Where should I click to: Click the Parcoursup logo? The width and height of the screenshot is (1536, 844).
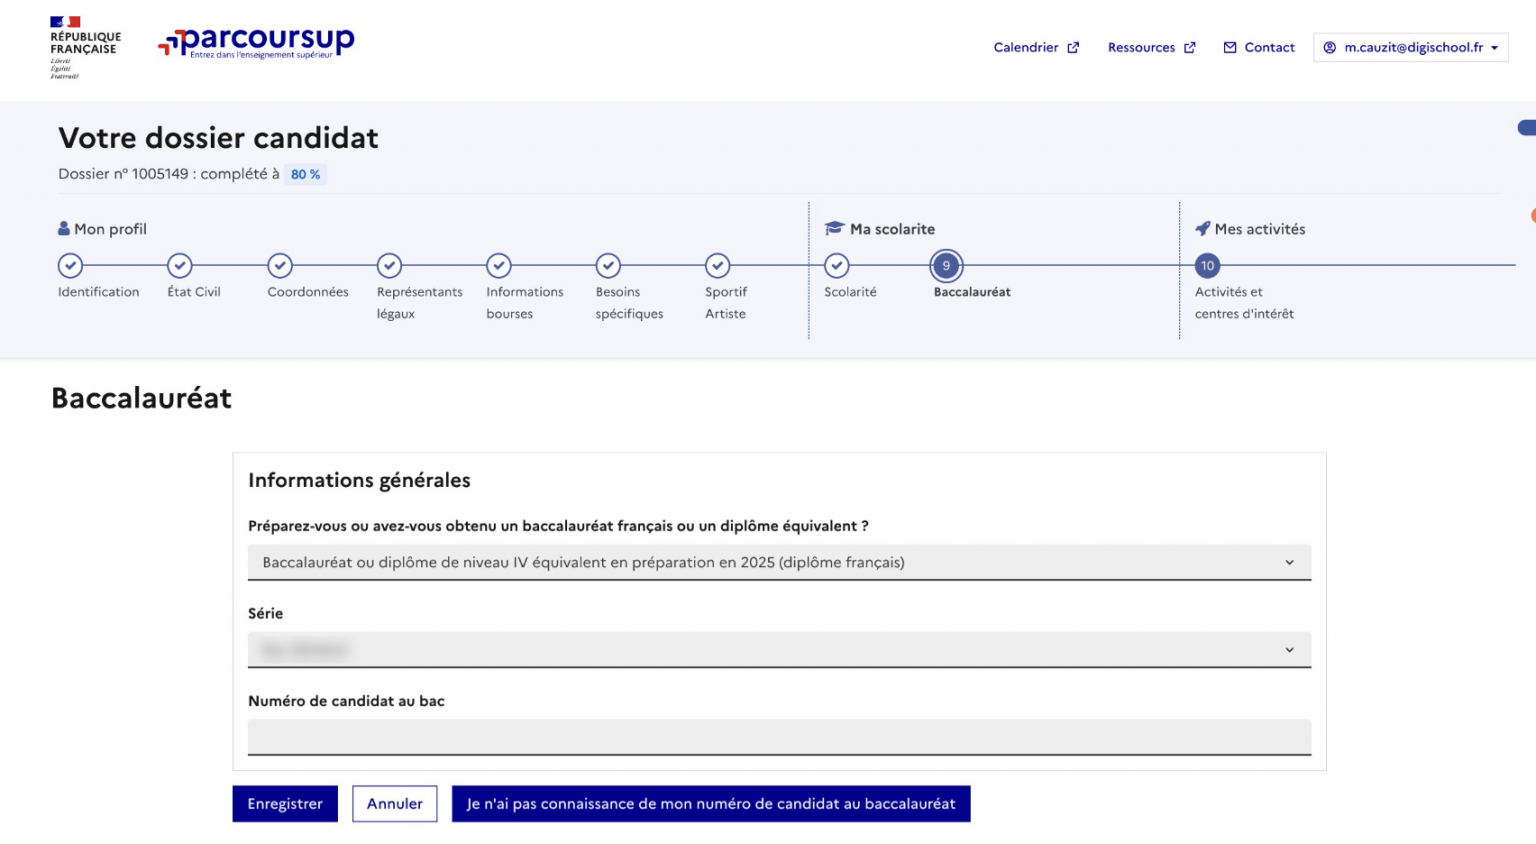(x=258, y=44)
